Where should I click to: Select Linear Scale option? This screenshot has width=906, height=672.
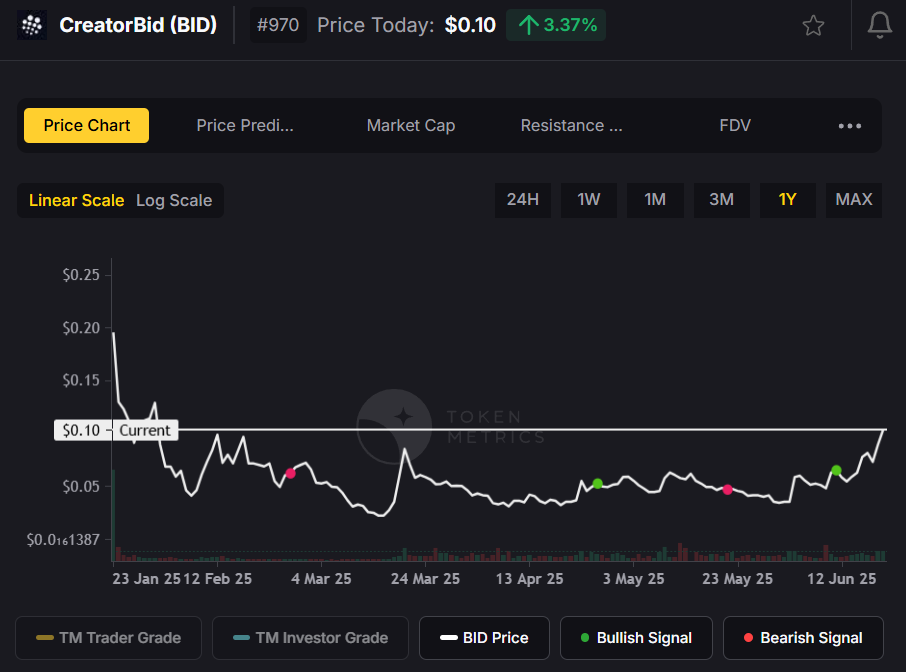click(x=76, y=201)
